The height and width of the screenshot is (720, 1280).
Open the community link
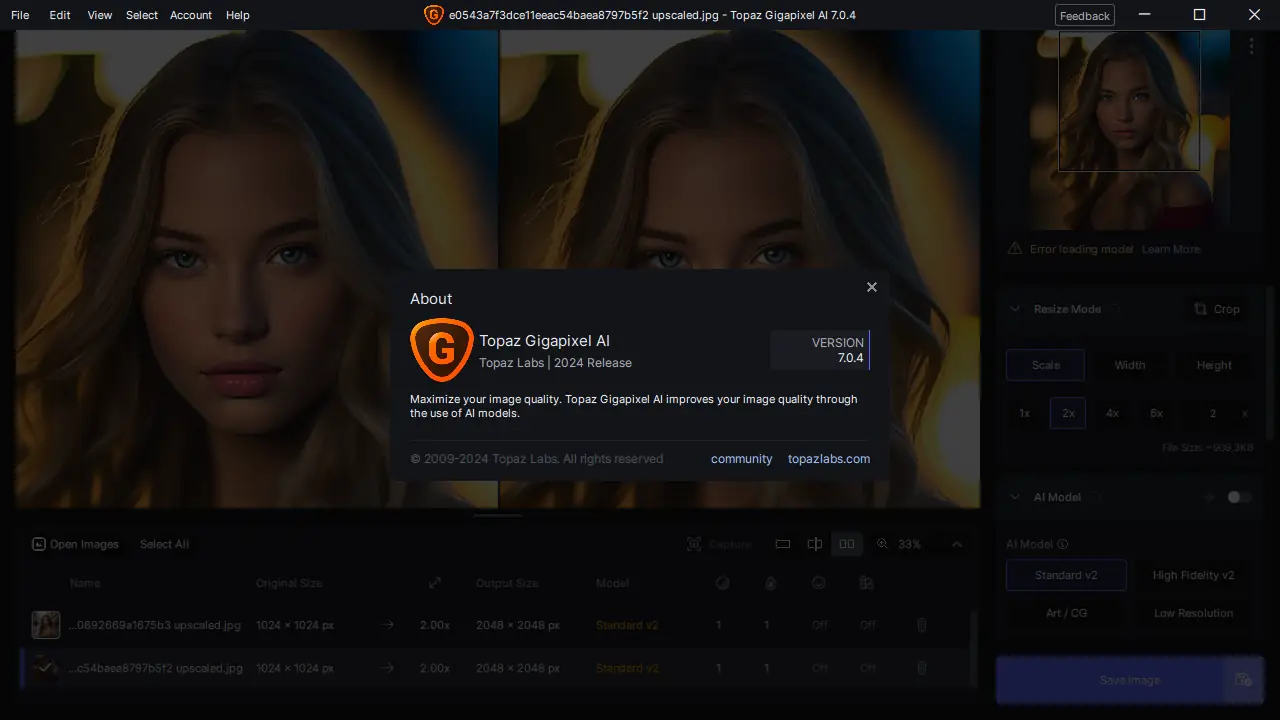click(742, 459)
